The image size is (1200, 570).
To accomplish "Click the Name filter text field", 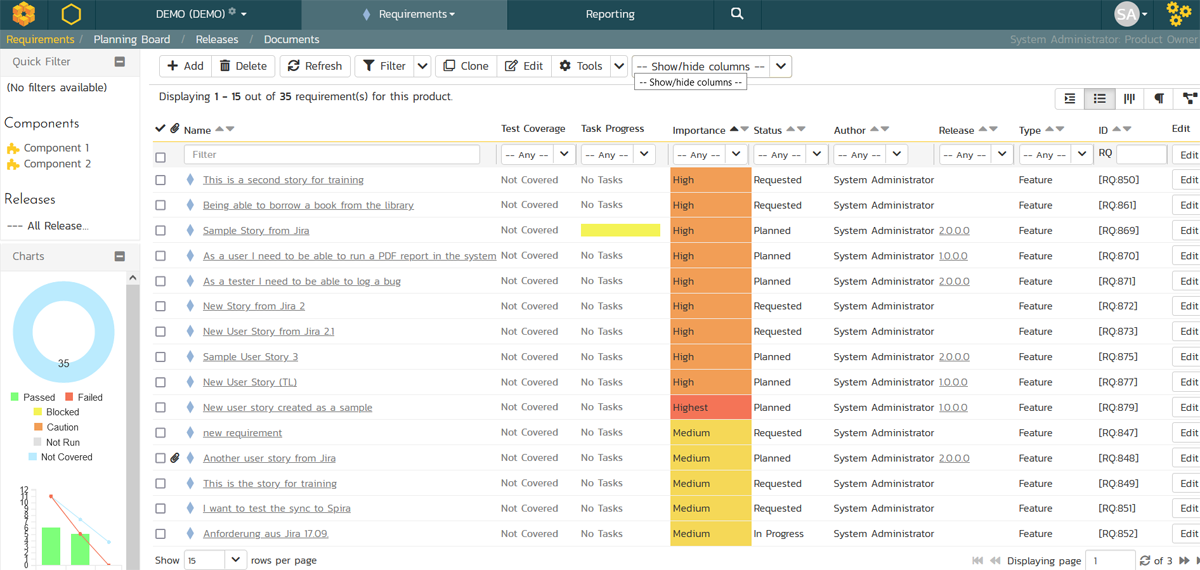I will tap(331, 155).
